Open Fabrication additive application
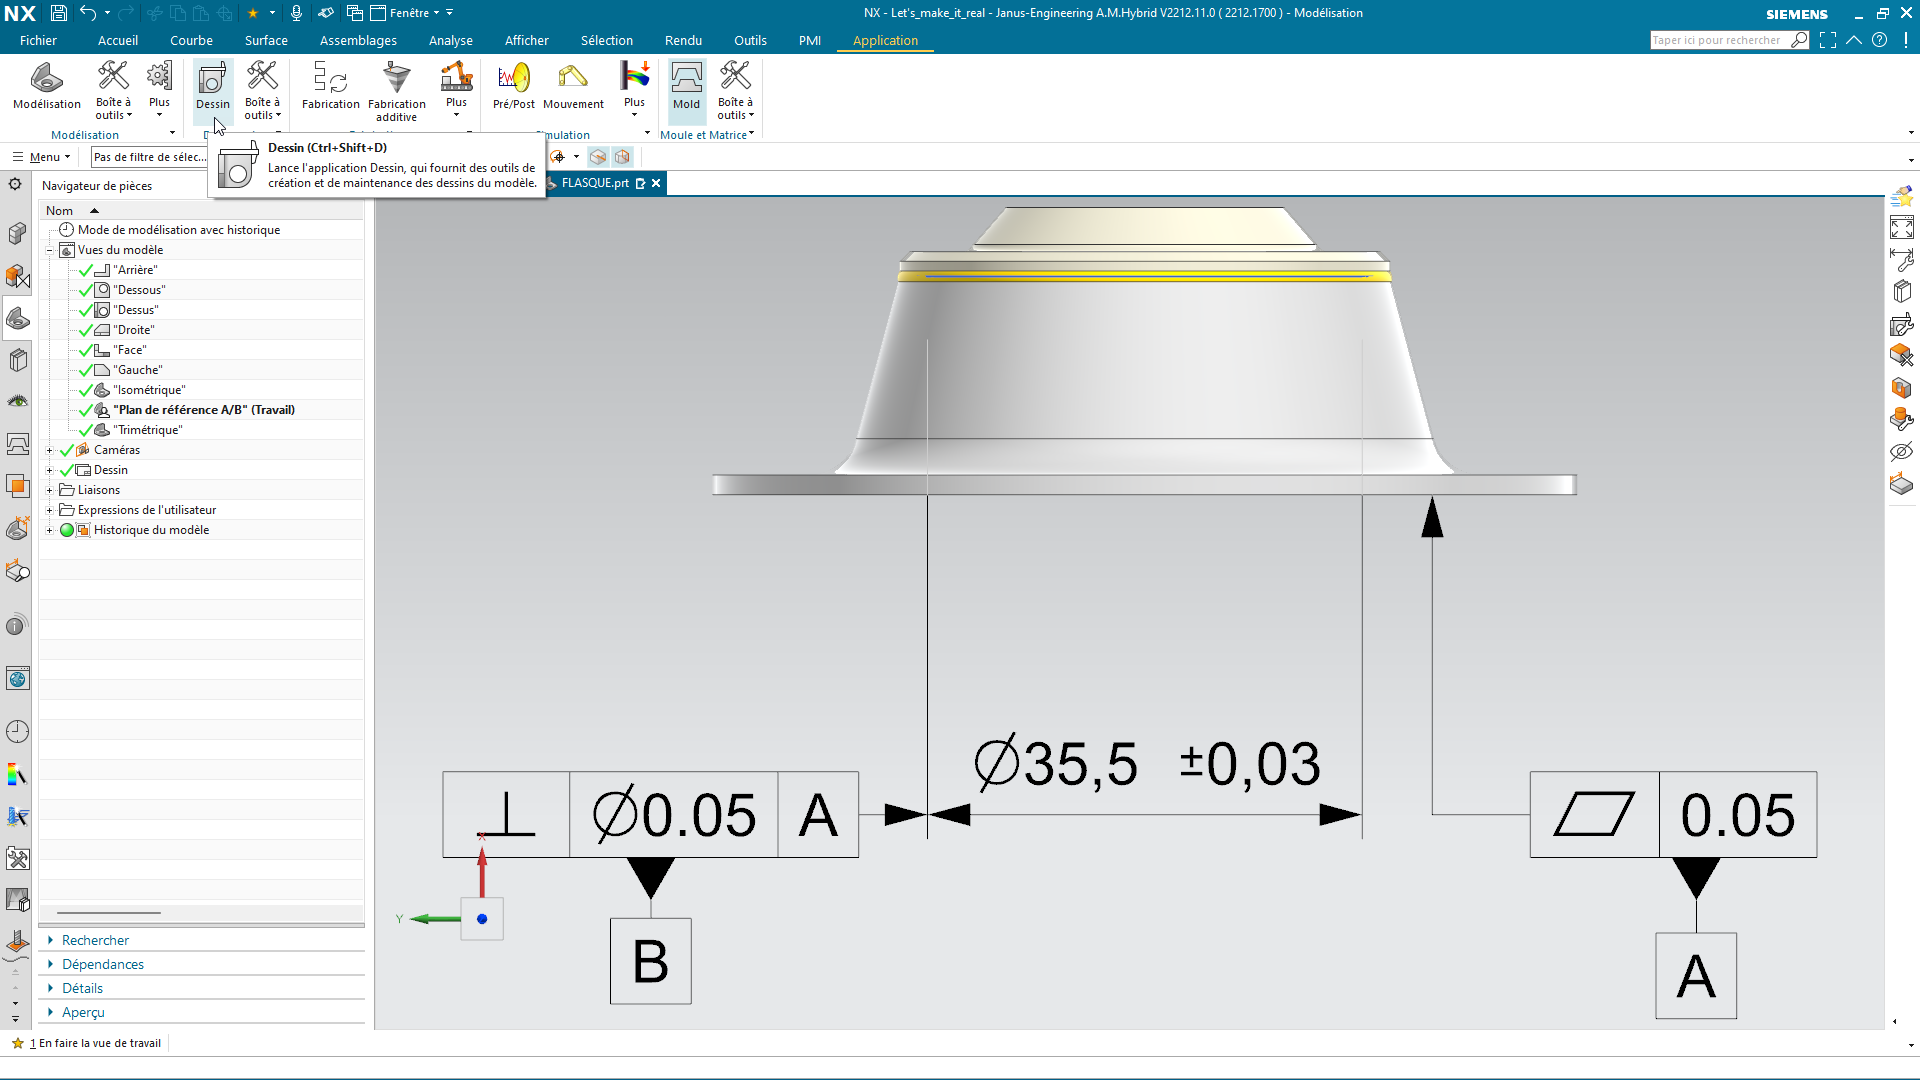The width and height of the screenshot is (1920, 1080). pyautogui.click(x=396, y=92)
